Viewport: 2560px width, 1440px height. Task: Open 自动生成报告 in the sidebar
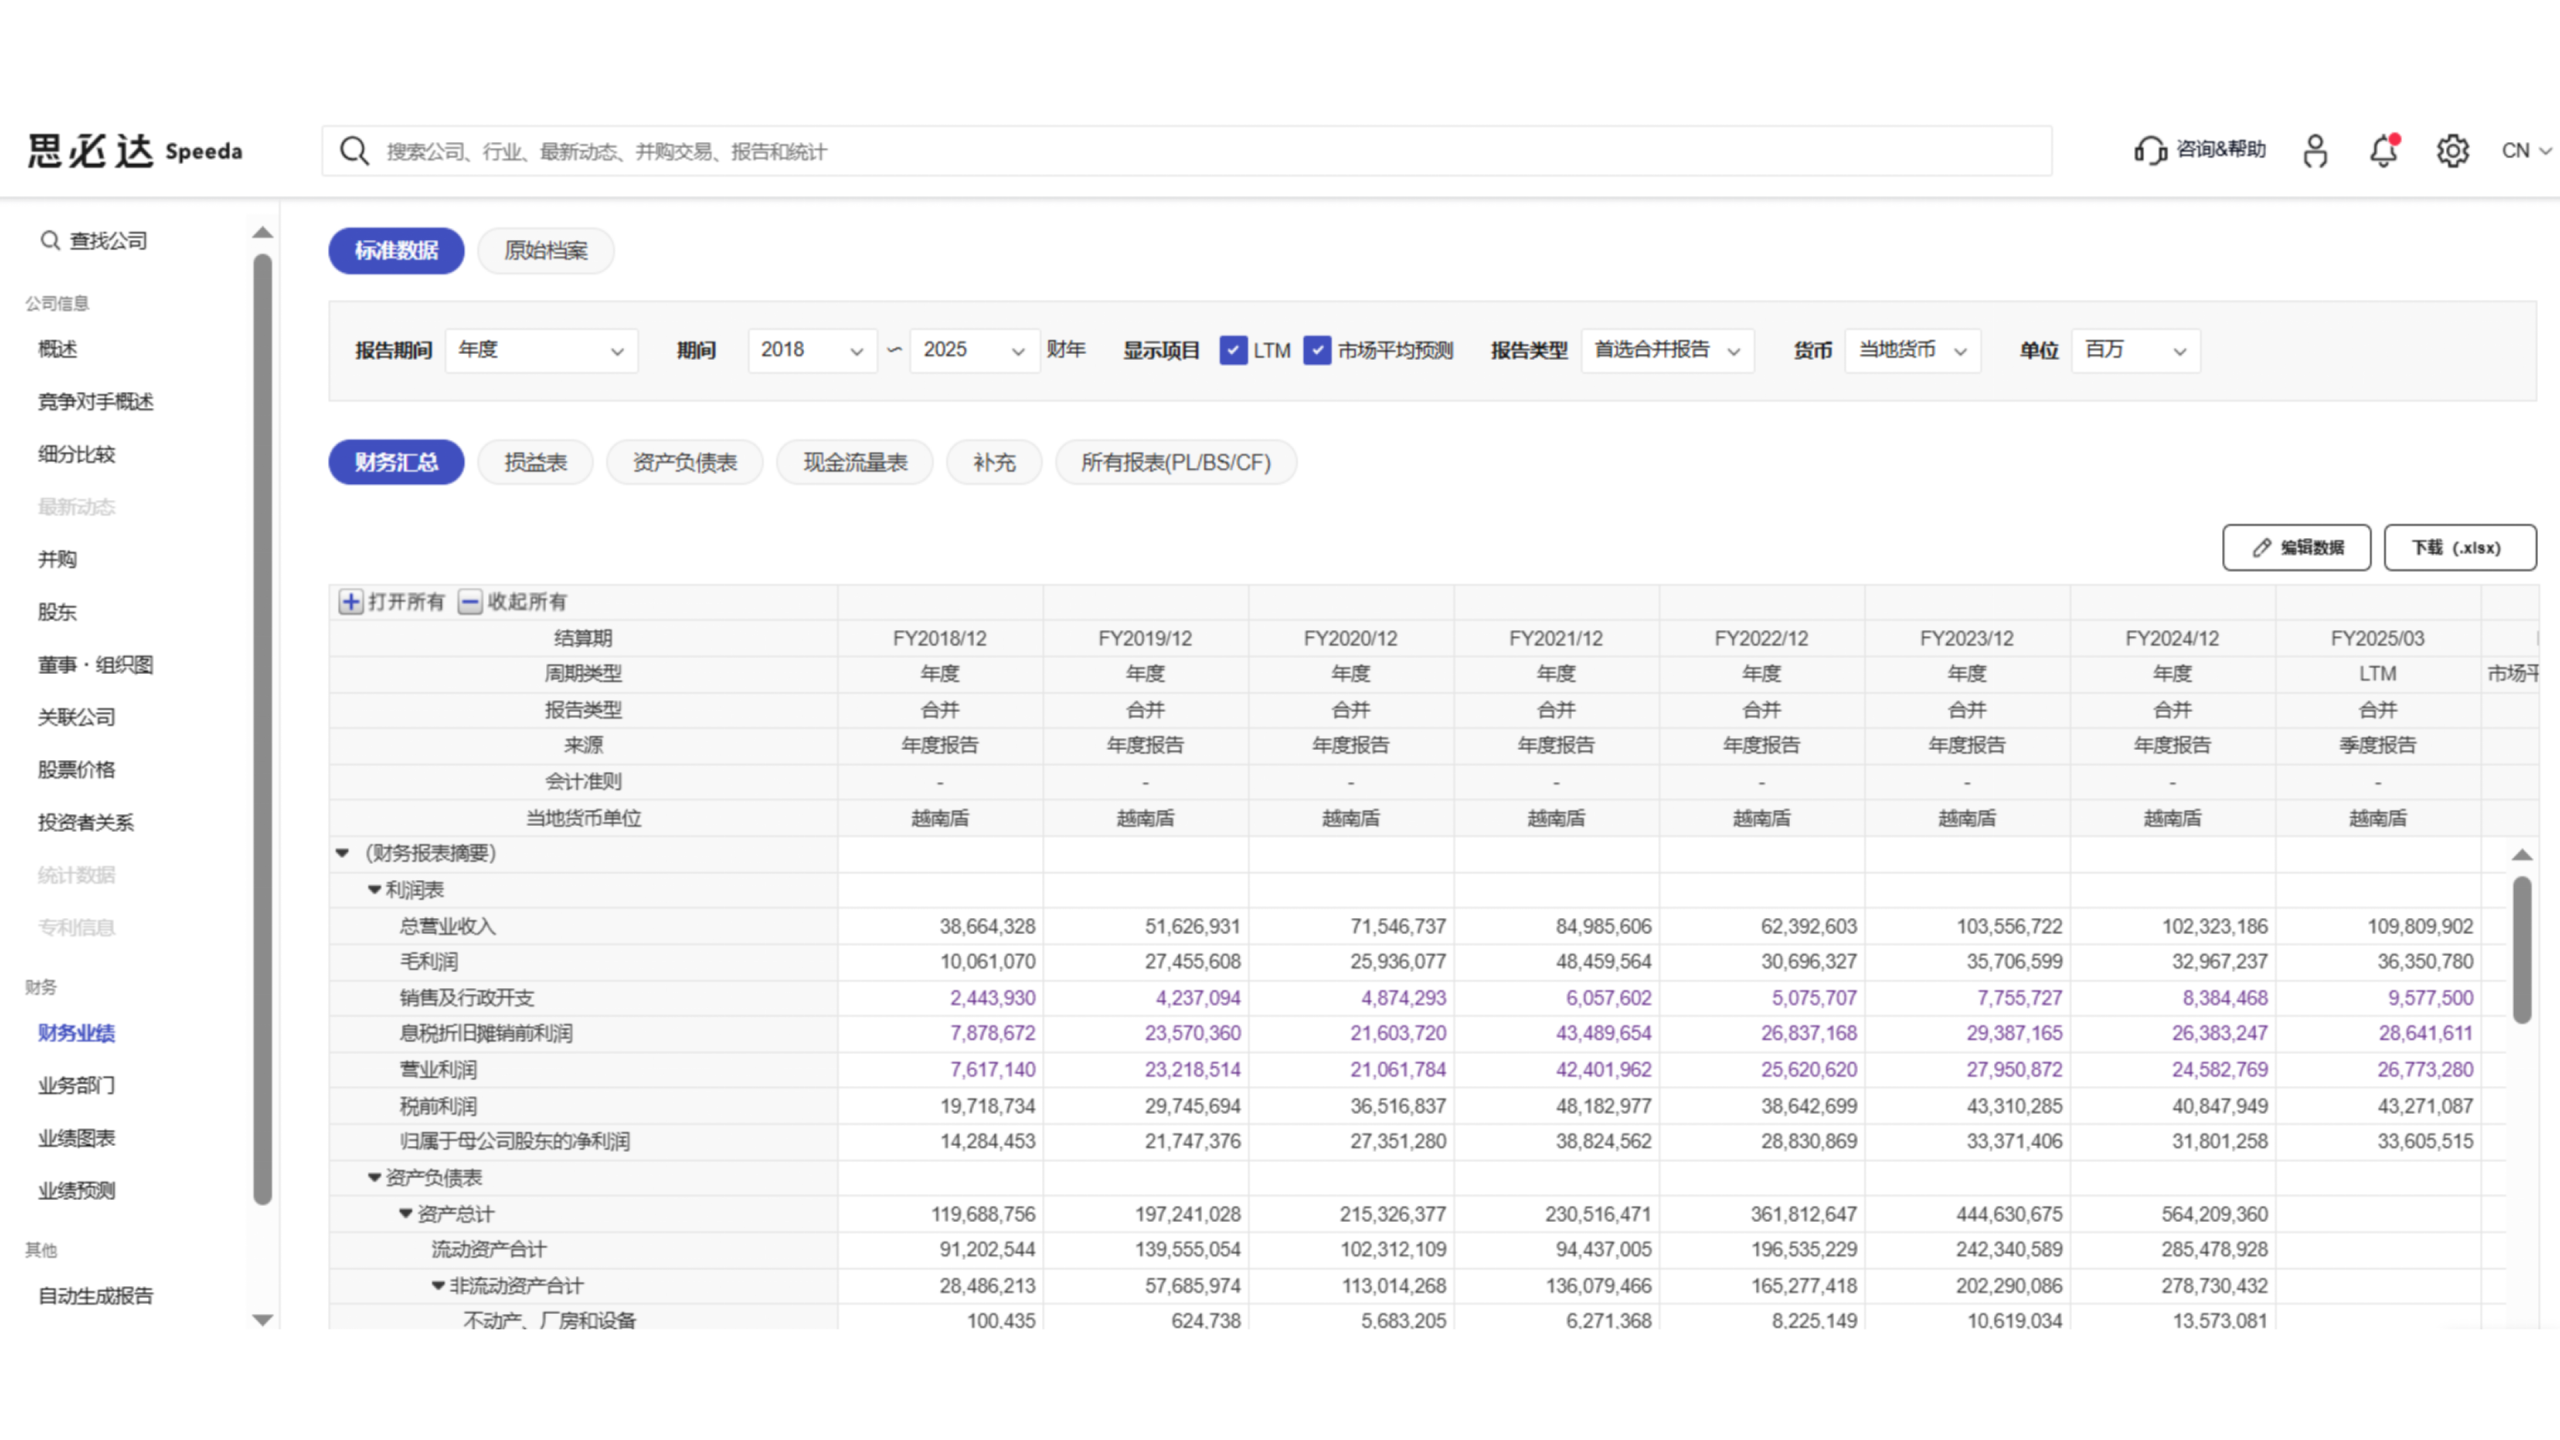95,1296
